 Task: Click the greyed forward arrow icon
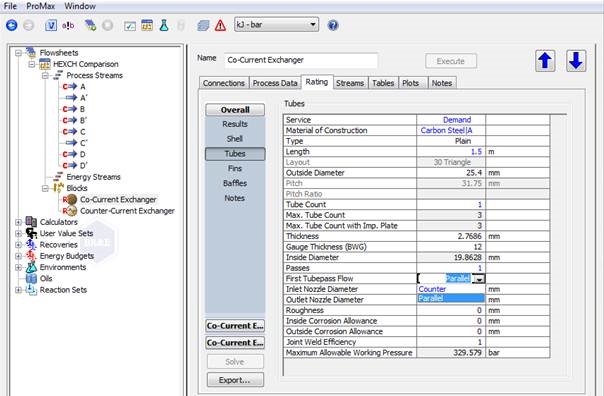pyautogui.click(x=29, y=25)
